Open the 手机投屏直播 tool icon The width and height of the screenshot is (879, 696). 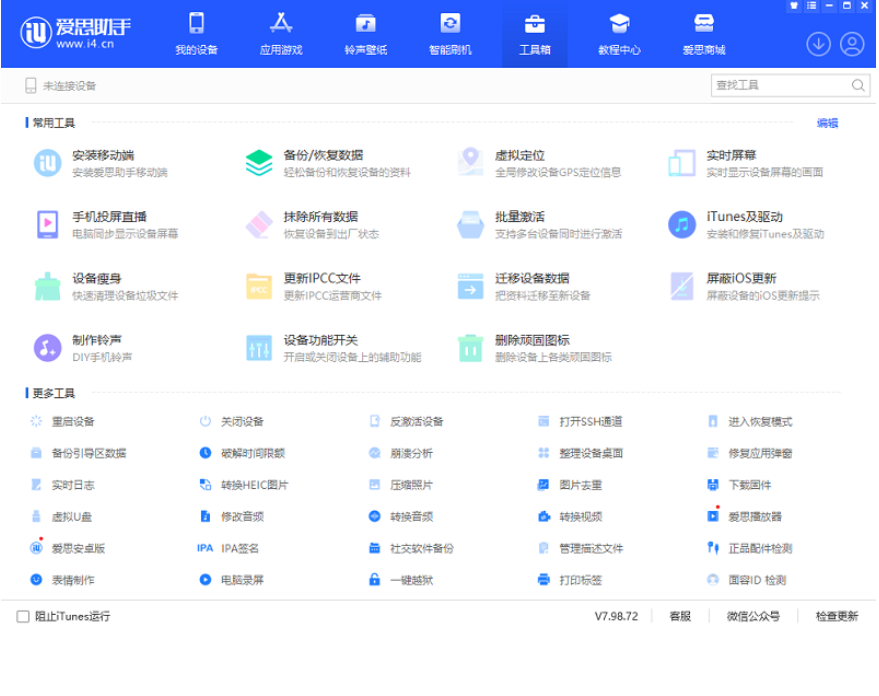click(48, 225)
